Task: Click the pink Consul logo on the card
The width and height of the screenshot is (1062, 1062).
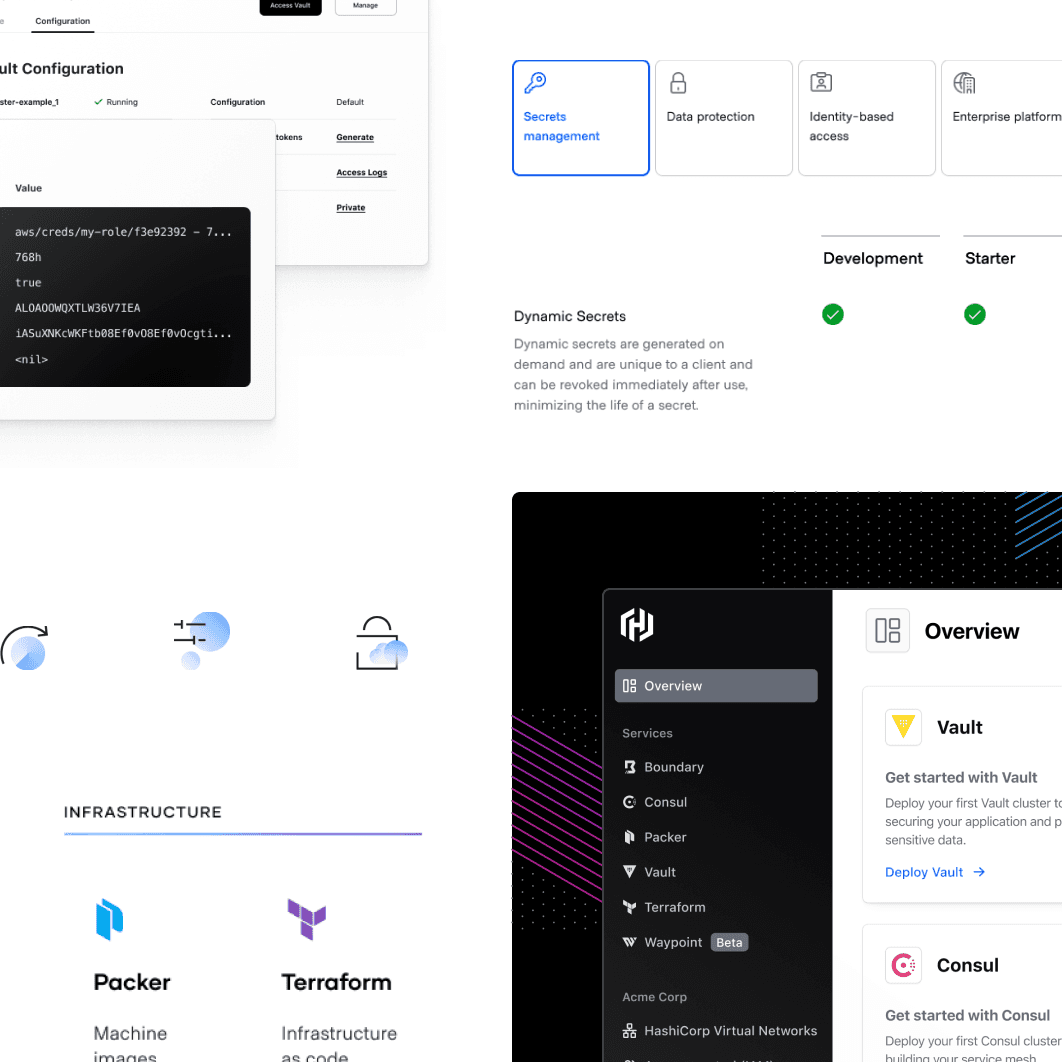Action: coord(903,965)
